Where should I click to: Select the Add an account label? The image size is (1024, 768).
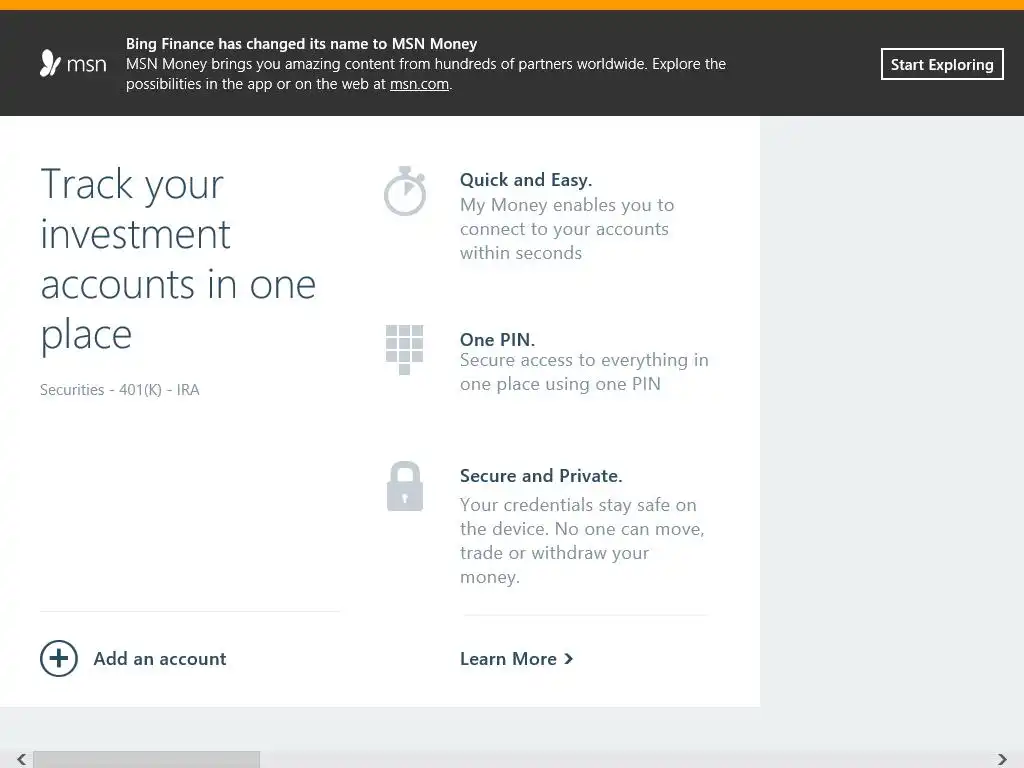[160, 658]
